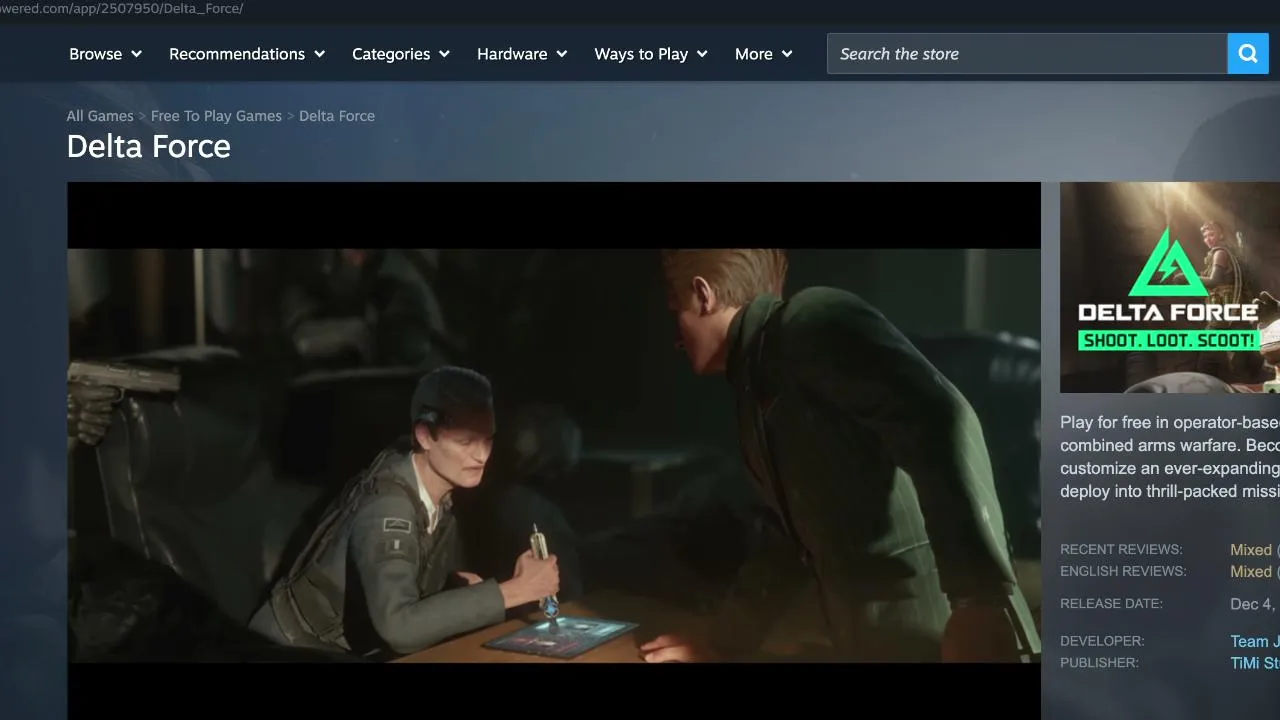Focus the Search the store field
This screenshot has height=720, width=1280.
pyautogui.click(x=1027, y=54)
